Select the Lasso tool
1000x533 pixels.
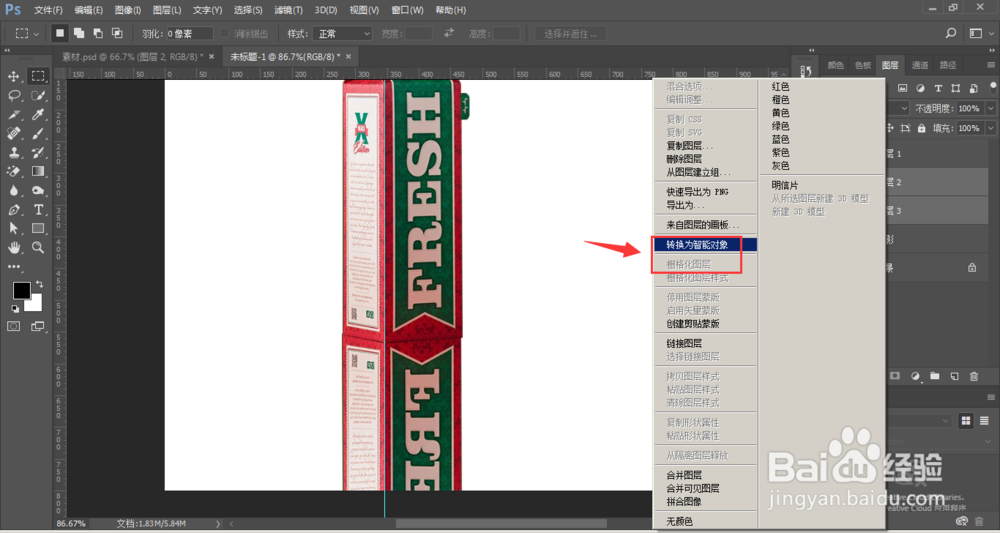coord(13,96)
